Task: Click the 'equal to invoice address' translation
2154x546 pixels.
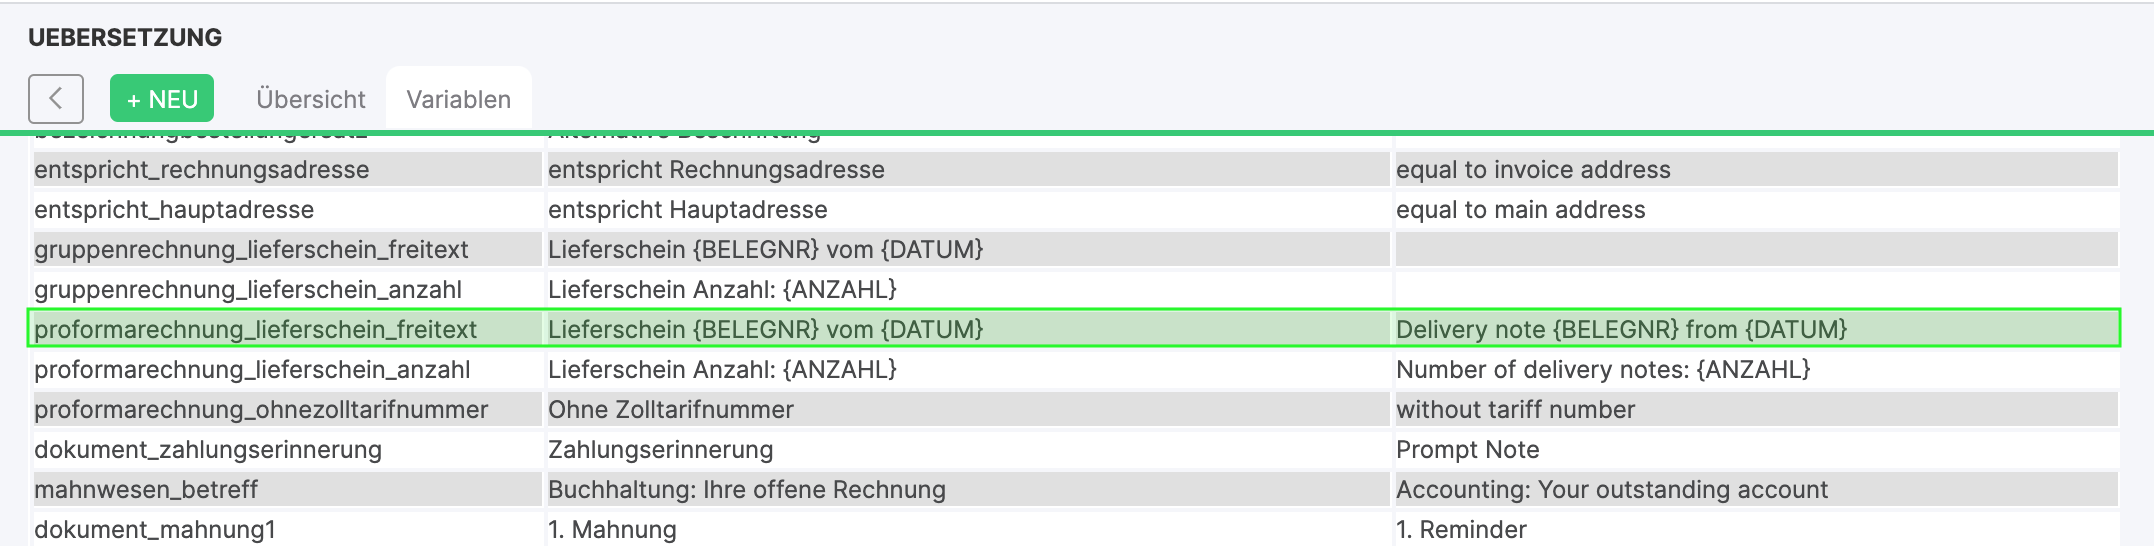Action: [x=1533, y=170]
